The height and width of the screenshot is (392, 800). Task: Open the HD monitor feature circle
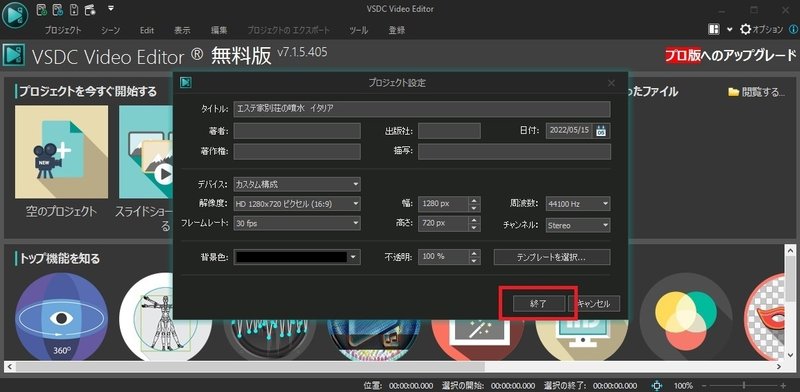[x=582, y=339]
